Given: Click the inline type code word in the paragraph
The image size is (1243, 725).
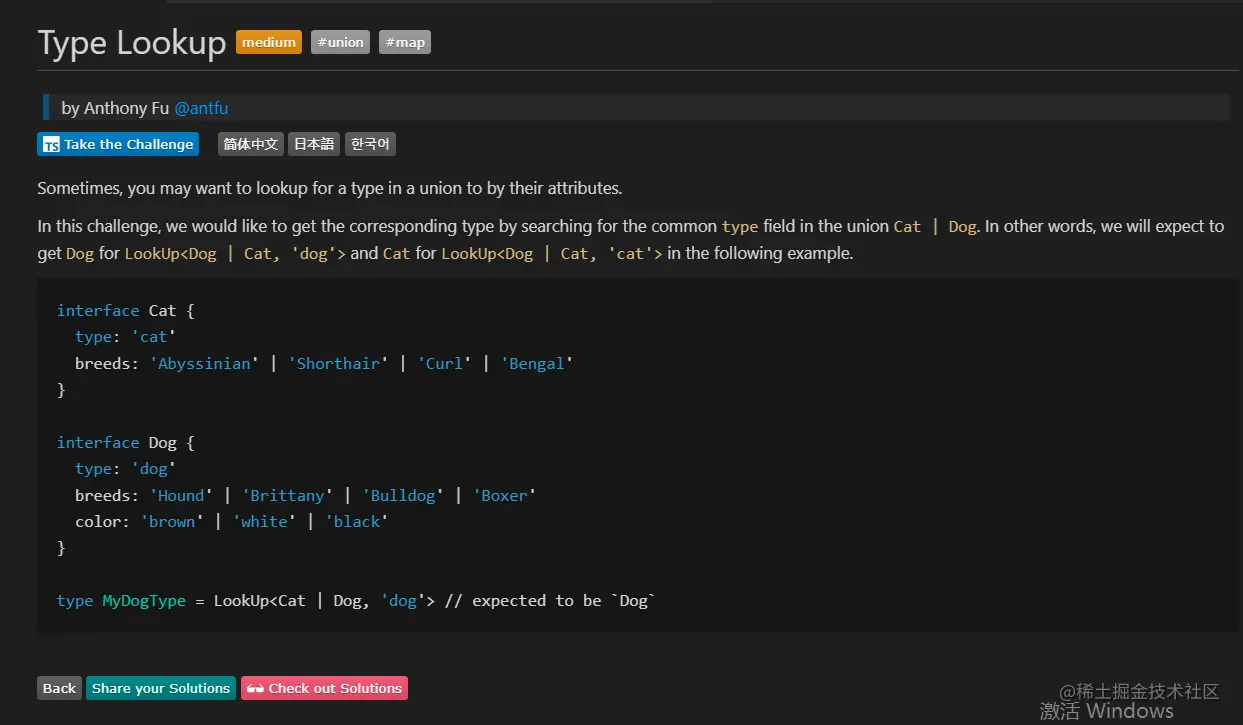Looking at the screenshot, I should click(740, 226).
